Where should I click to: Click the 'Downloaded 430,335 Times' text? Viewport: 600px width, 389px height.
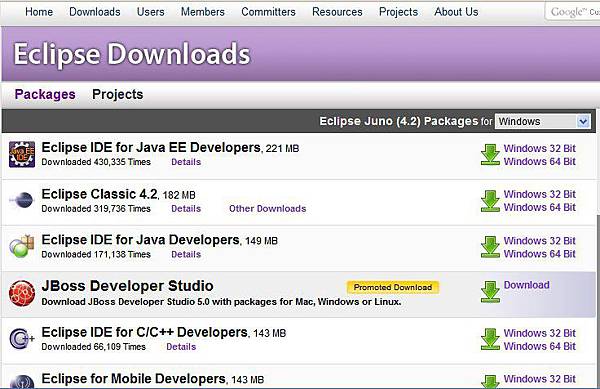(96, 162)
